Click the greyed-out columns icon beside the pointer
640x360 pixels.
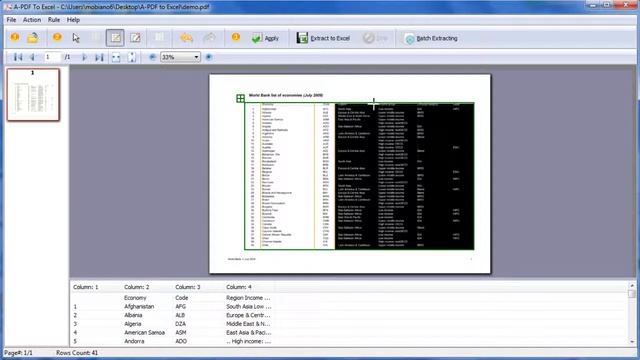pos(96,38)
